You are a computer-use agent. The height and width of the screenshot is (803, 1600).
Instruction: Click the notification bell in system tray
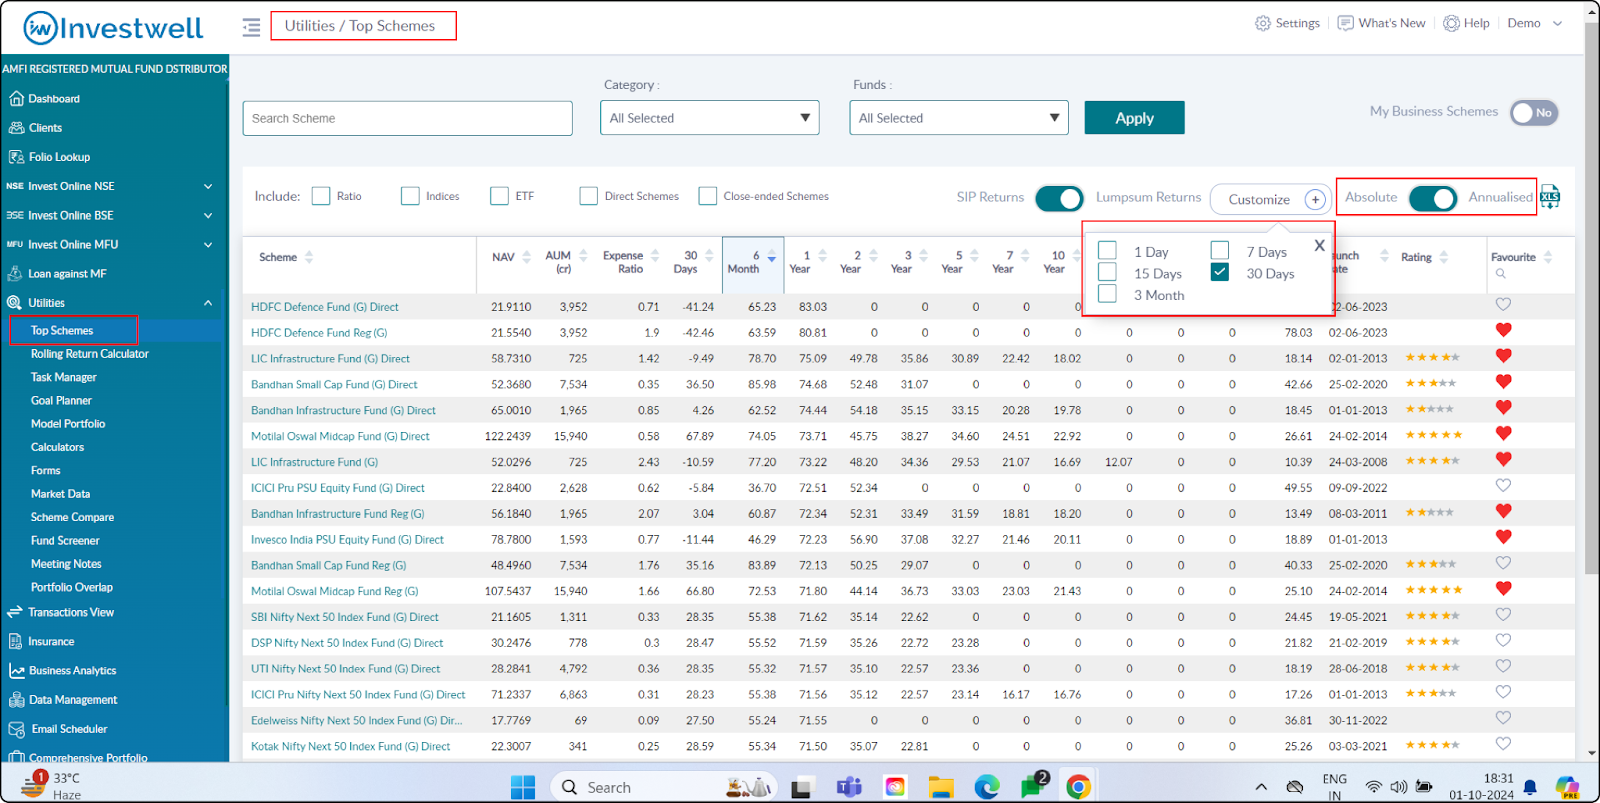tap(1530, 787)
